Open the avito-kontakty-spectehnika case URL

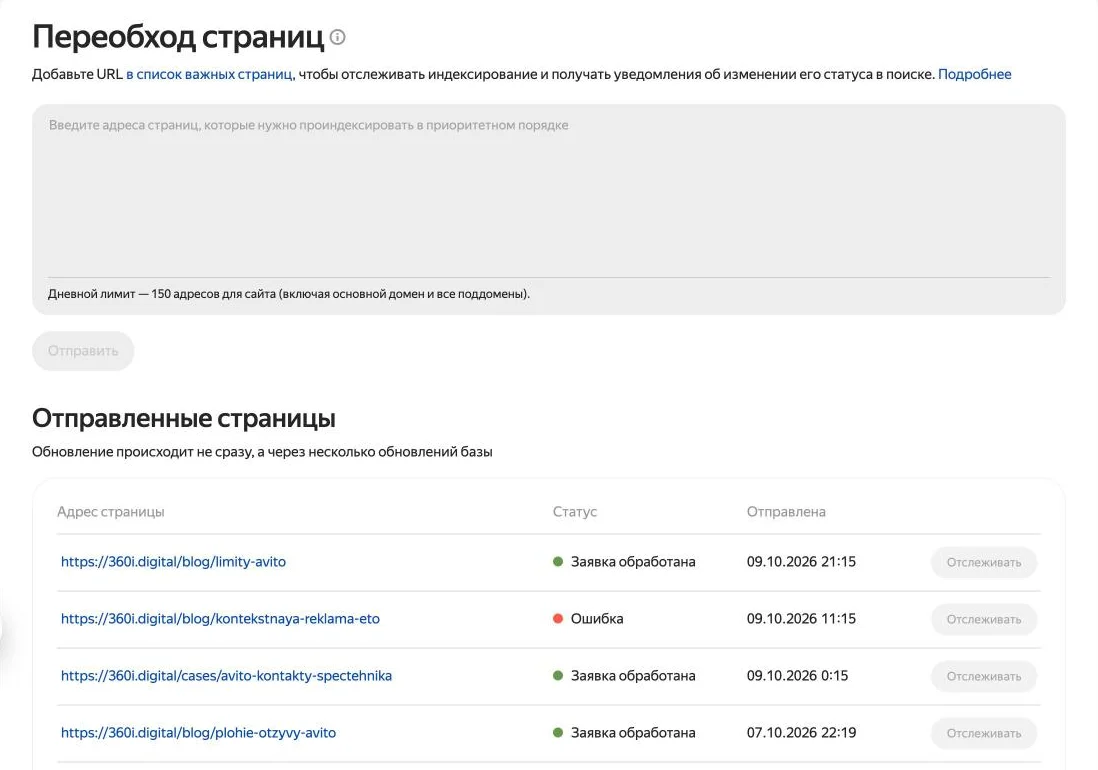coord(226,676)
